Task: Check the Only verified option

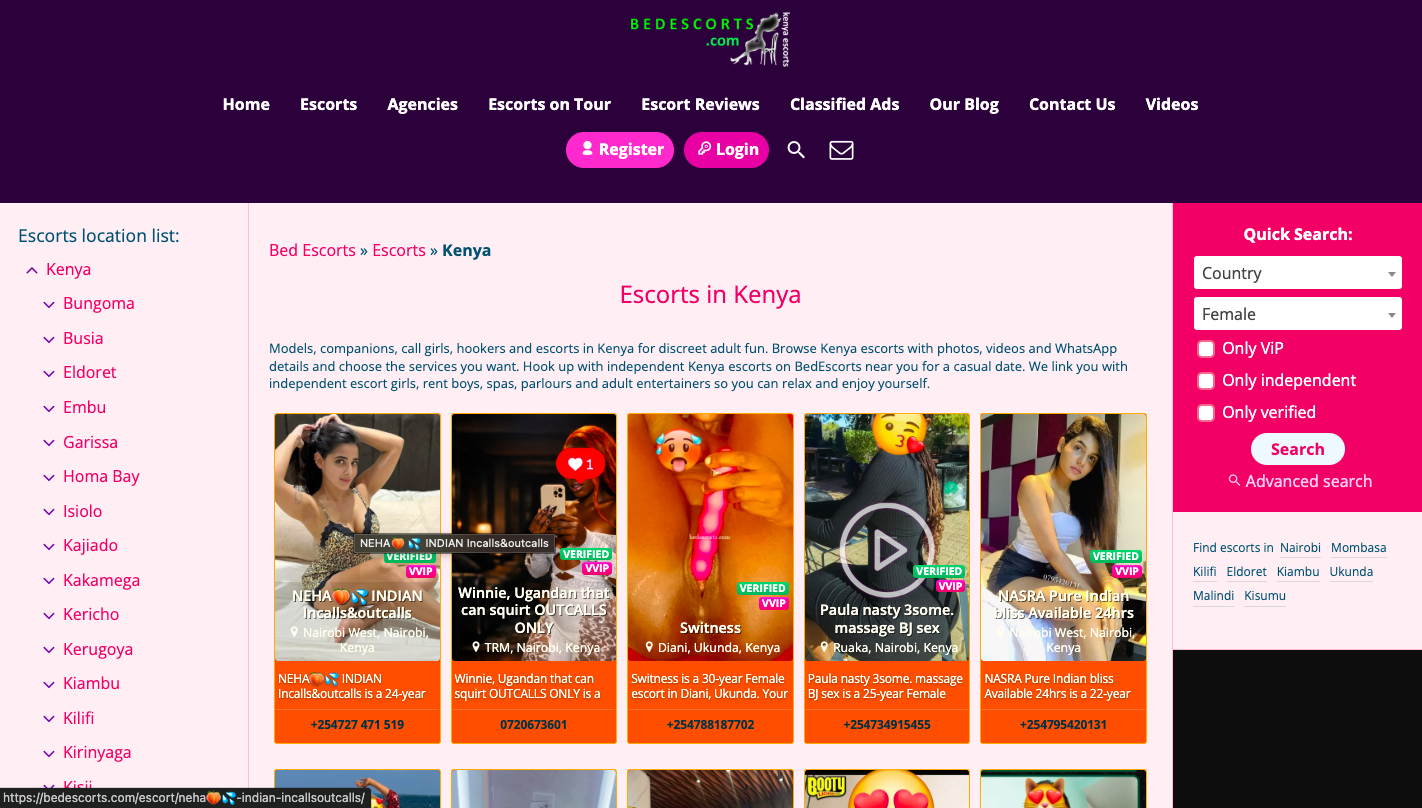Action: (x=1206, y=413)
